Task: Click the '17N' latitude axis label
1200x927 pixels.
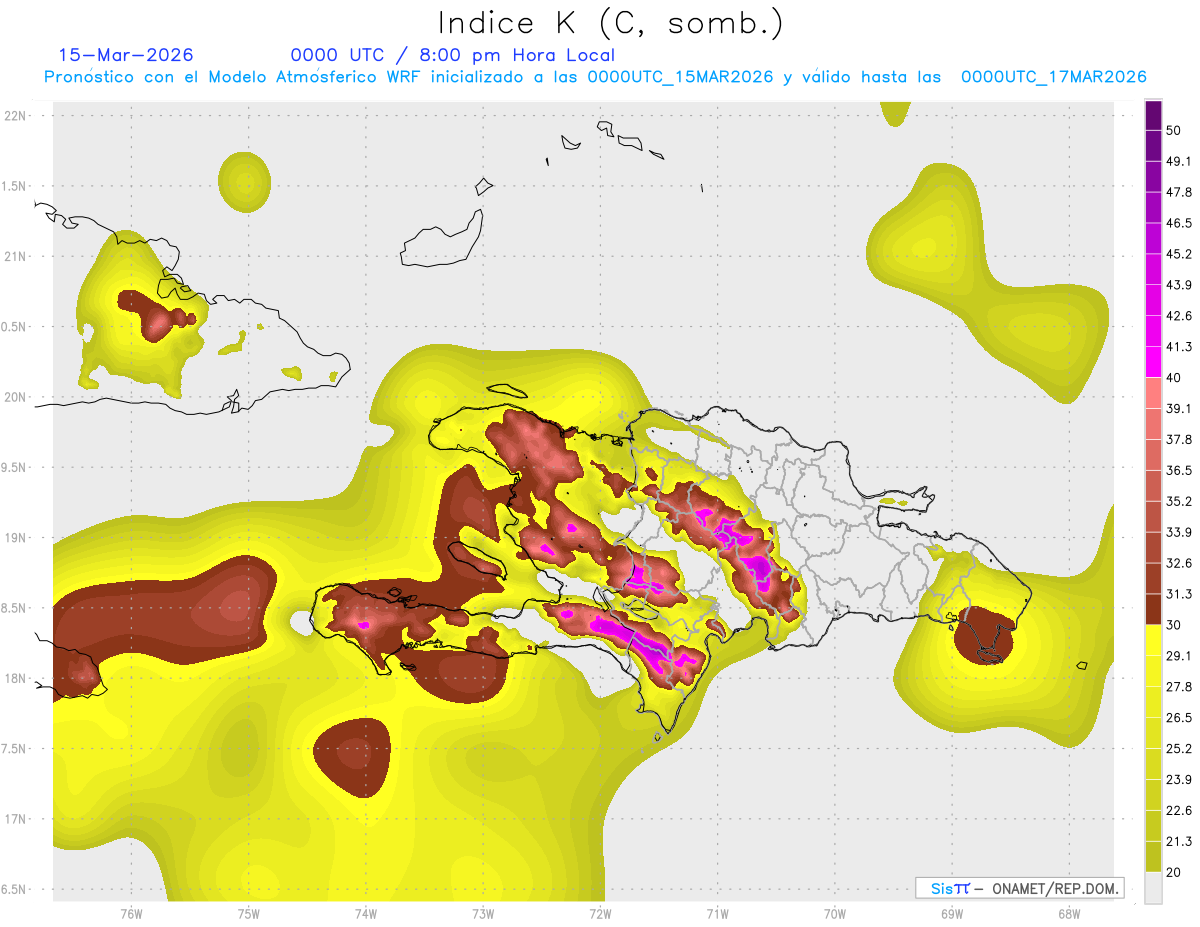Action: (17, 819)
